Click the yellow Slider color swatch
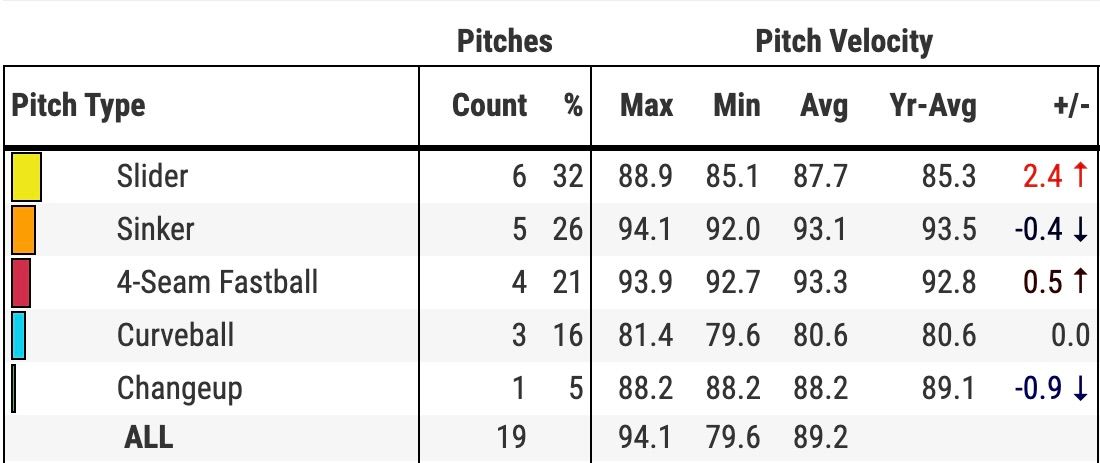 [25, 176]
